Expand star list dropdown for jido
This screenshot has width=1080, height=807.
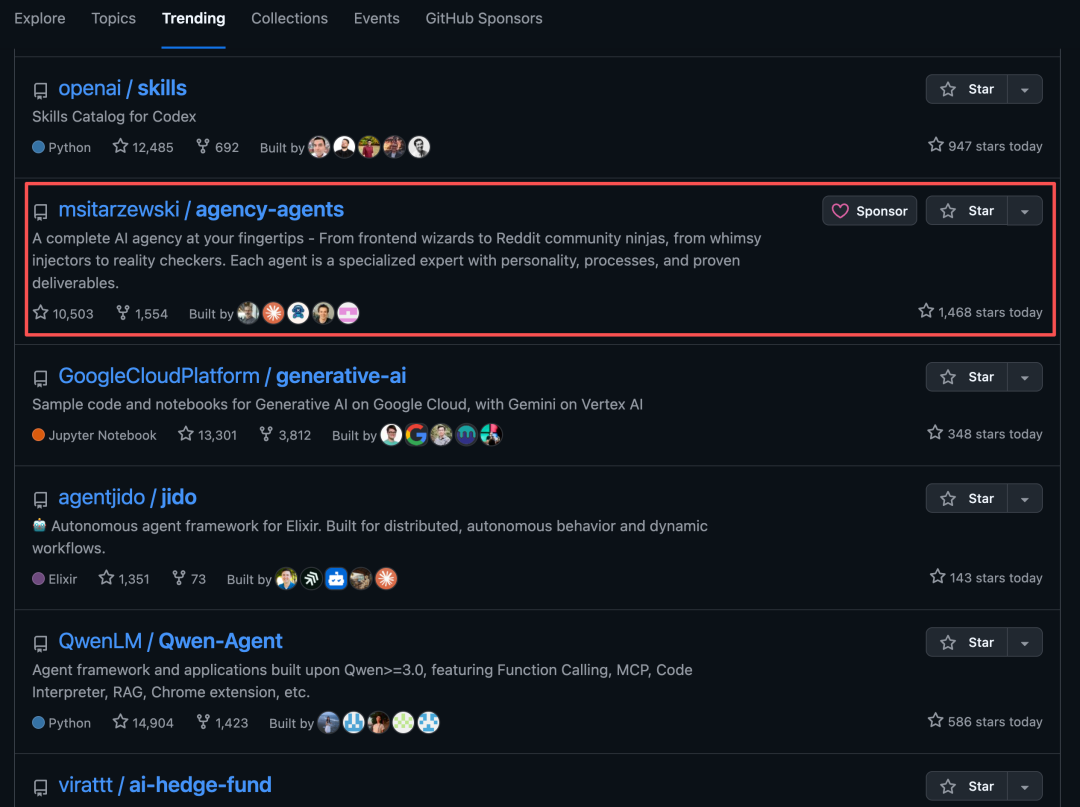tap(1025, 499)
